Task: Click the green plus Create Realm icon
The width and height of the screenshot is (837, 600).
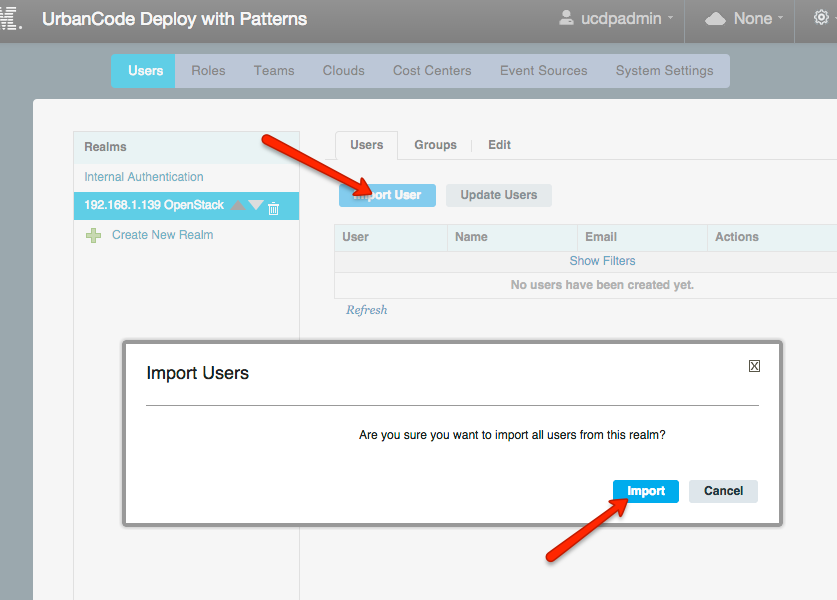Action: coord(93,235)
